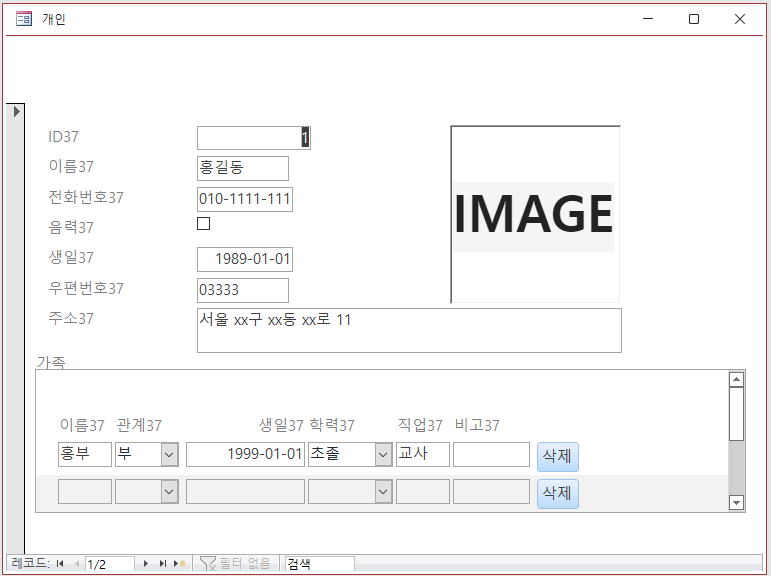Open empty row 관계 dropdown arrow

click(x=169, y=491)
